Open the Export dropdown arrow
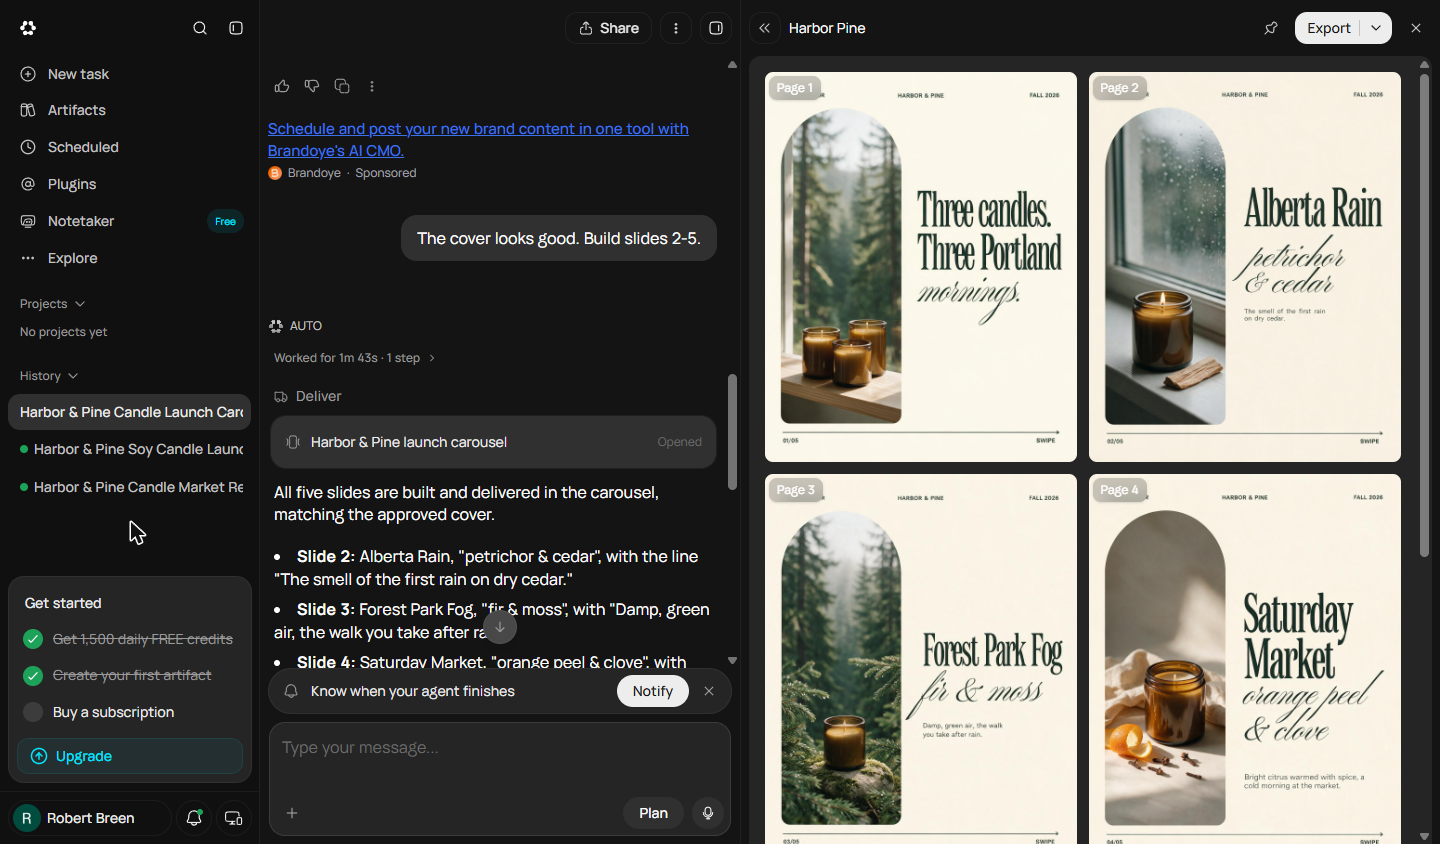This screenshot has width=1440, height=844. 1376,28
